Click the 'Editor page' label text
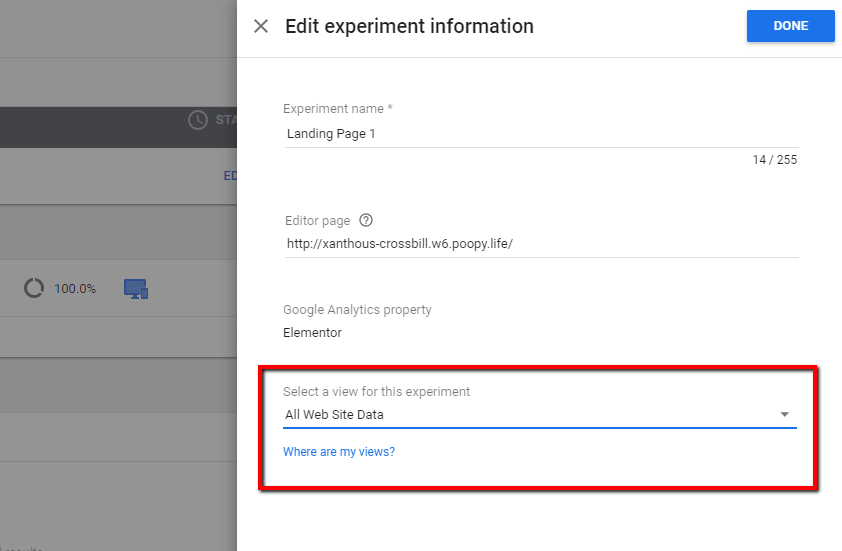 316,221
